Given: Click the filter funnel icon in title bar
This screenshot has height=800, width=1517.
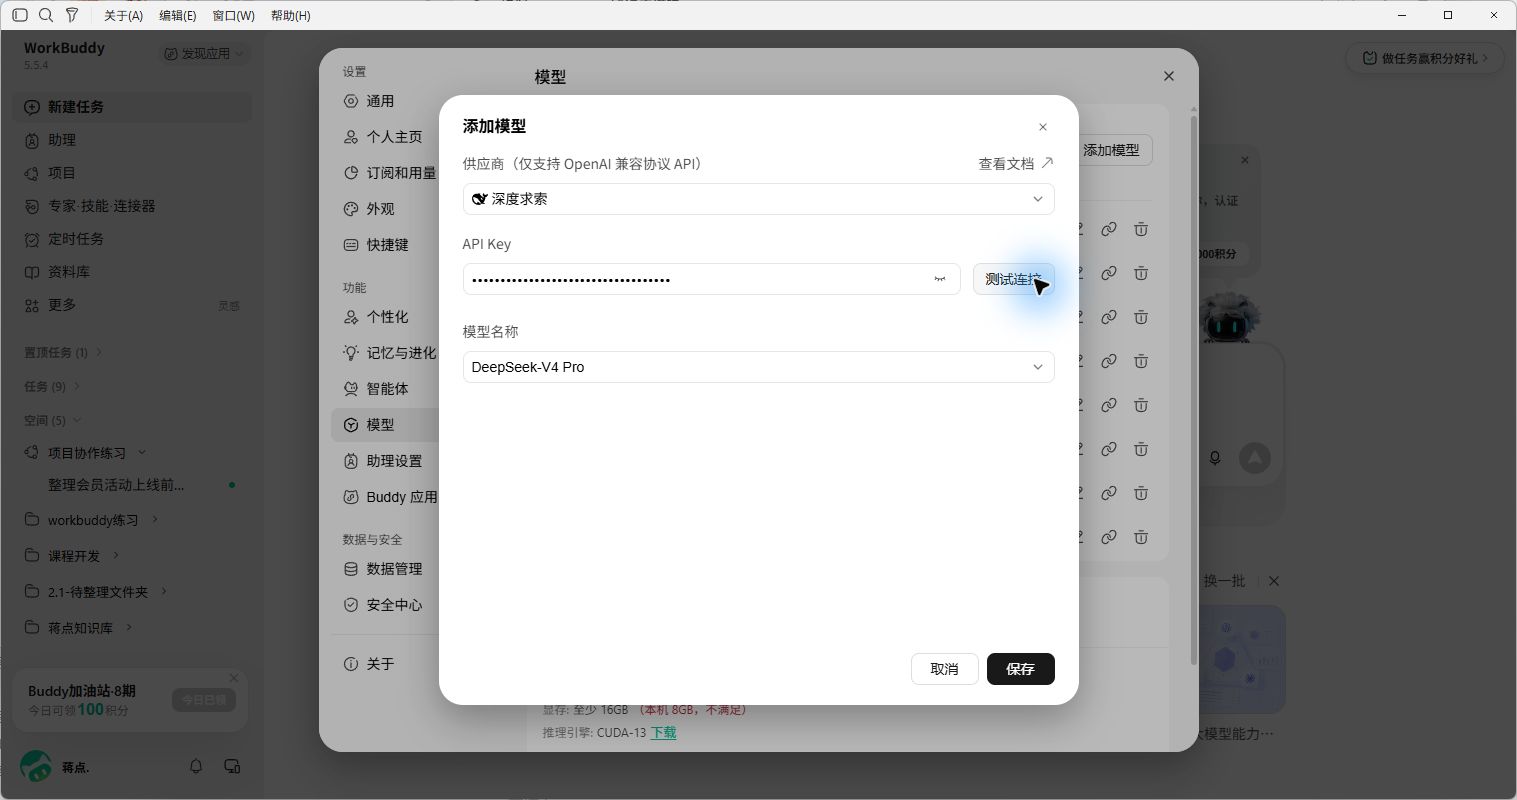Looking at the screenshot, I should pos(72,15).
